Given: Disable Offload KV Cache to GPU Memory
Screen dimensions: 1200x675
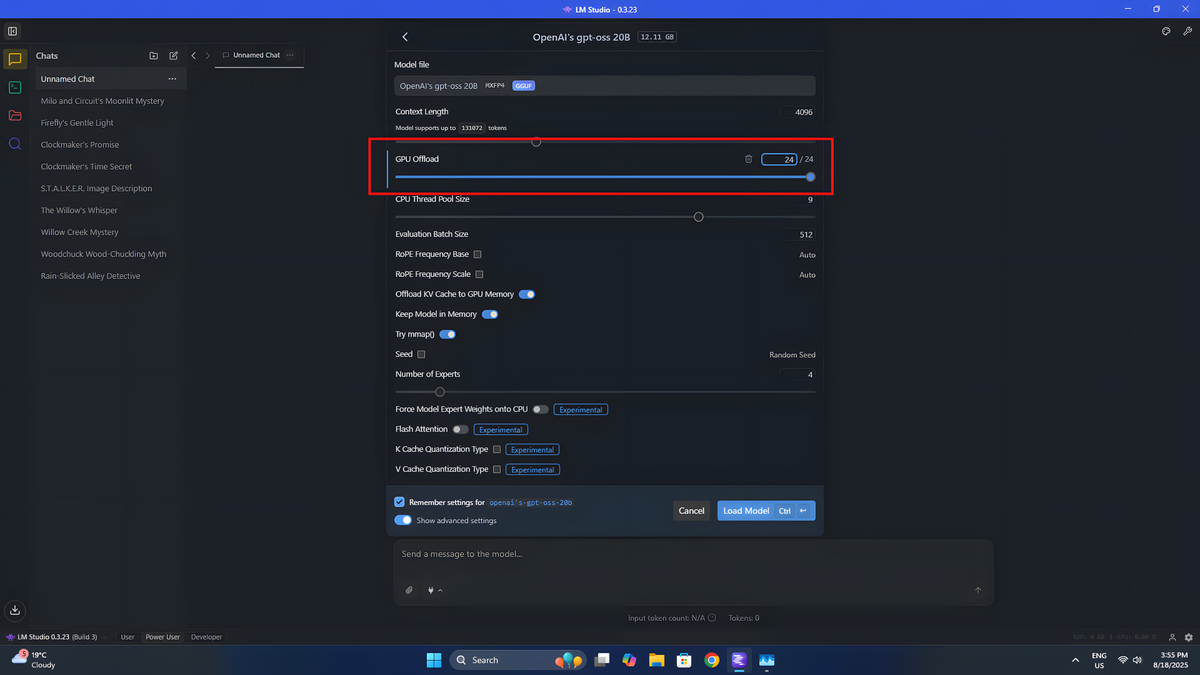Looking at the screenshot, I should (527, 294).
